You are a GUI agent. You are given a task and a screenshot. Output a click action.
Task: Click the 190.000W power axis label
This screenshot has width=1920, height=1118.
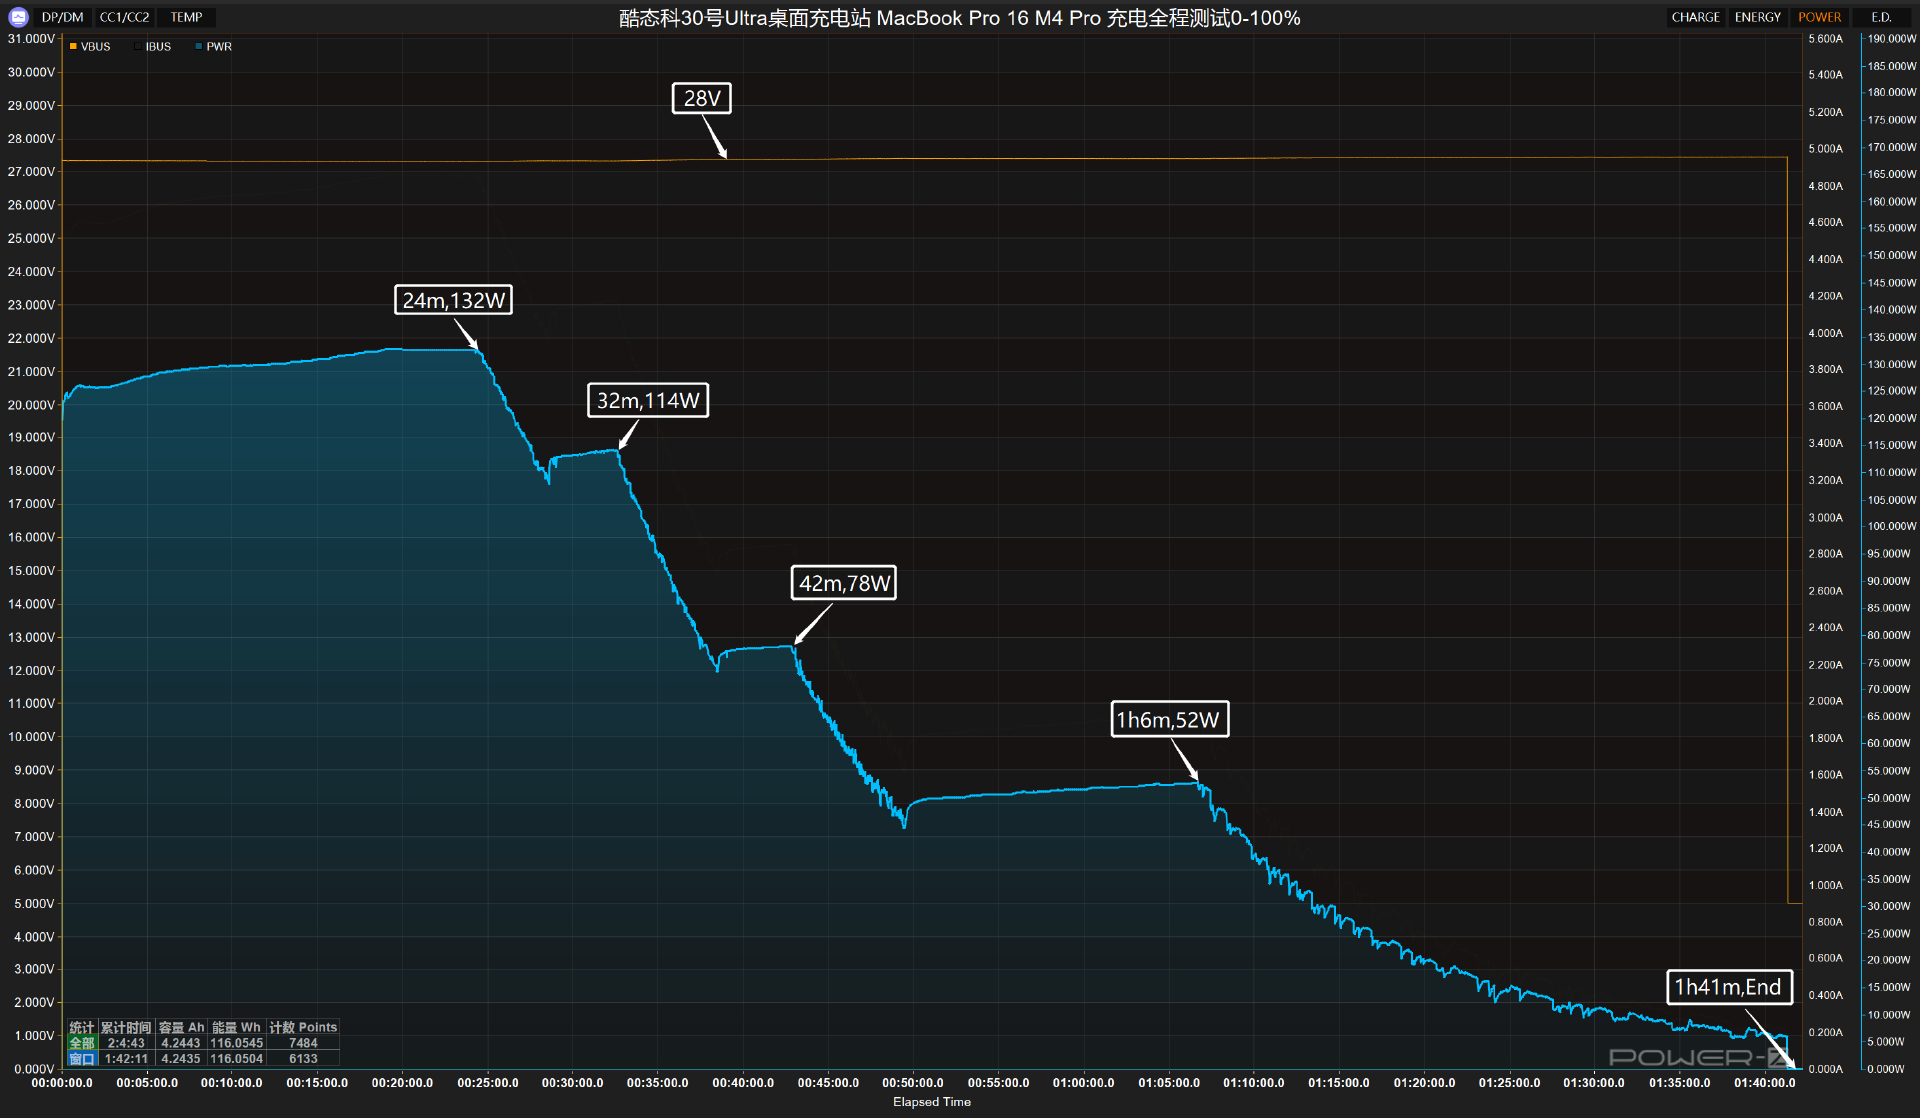tap(1891, 39)
